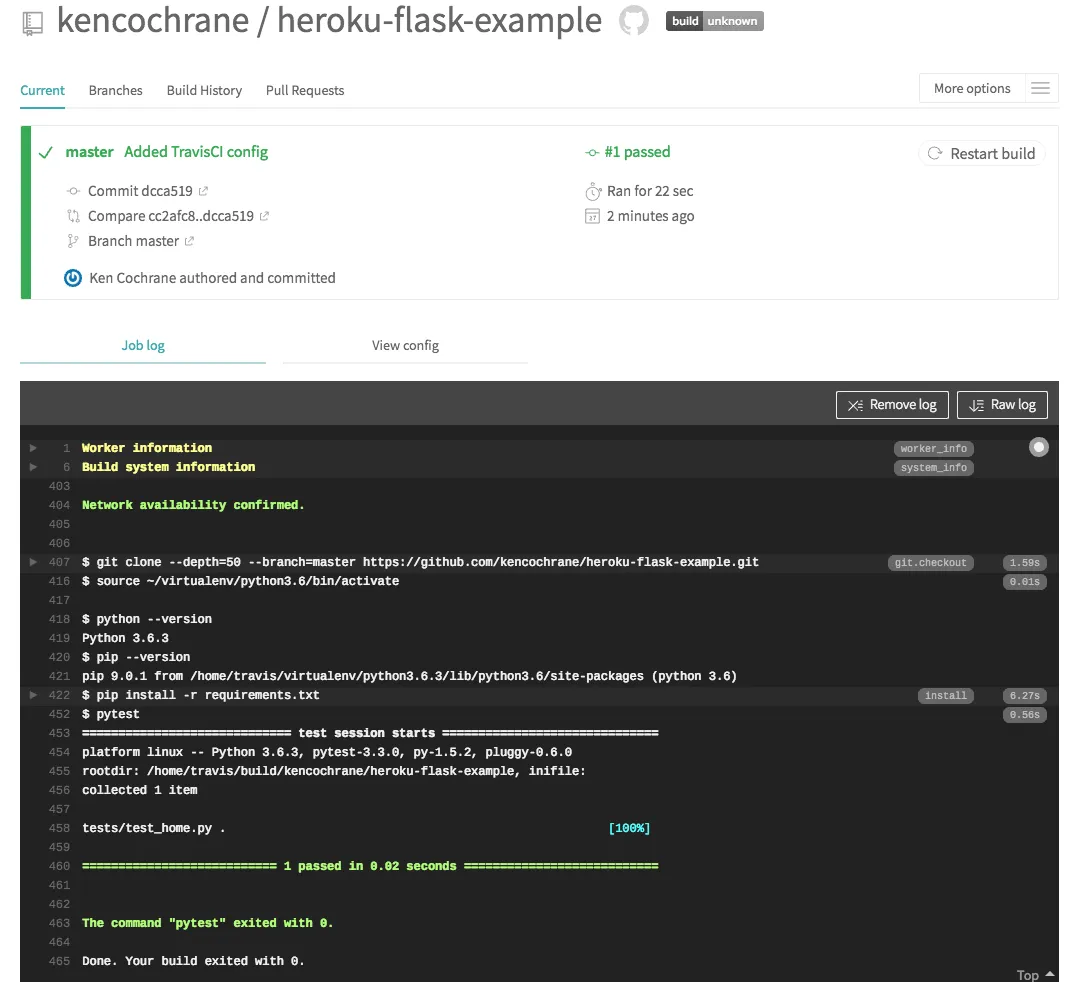Select the Job log tab
Viewport: 1066px width, 982px height.
coord(143,345)
